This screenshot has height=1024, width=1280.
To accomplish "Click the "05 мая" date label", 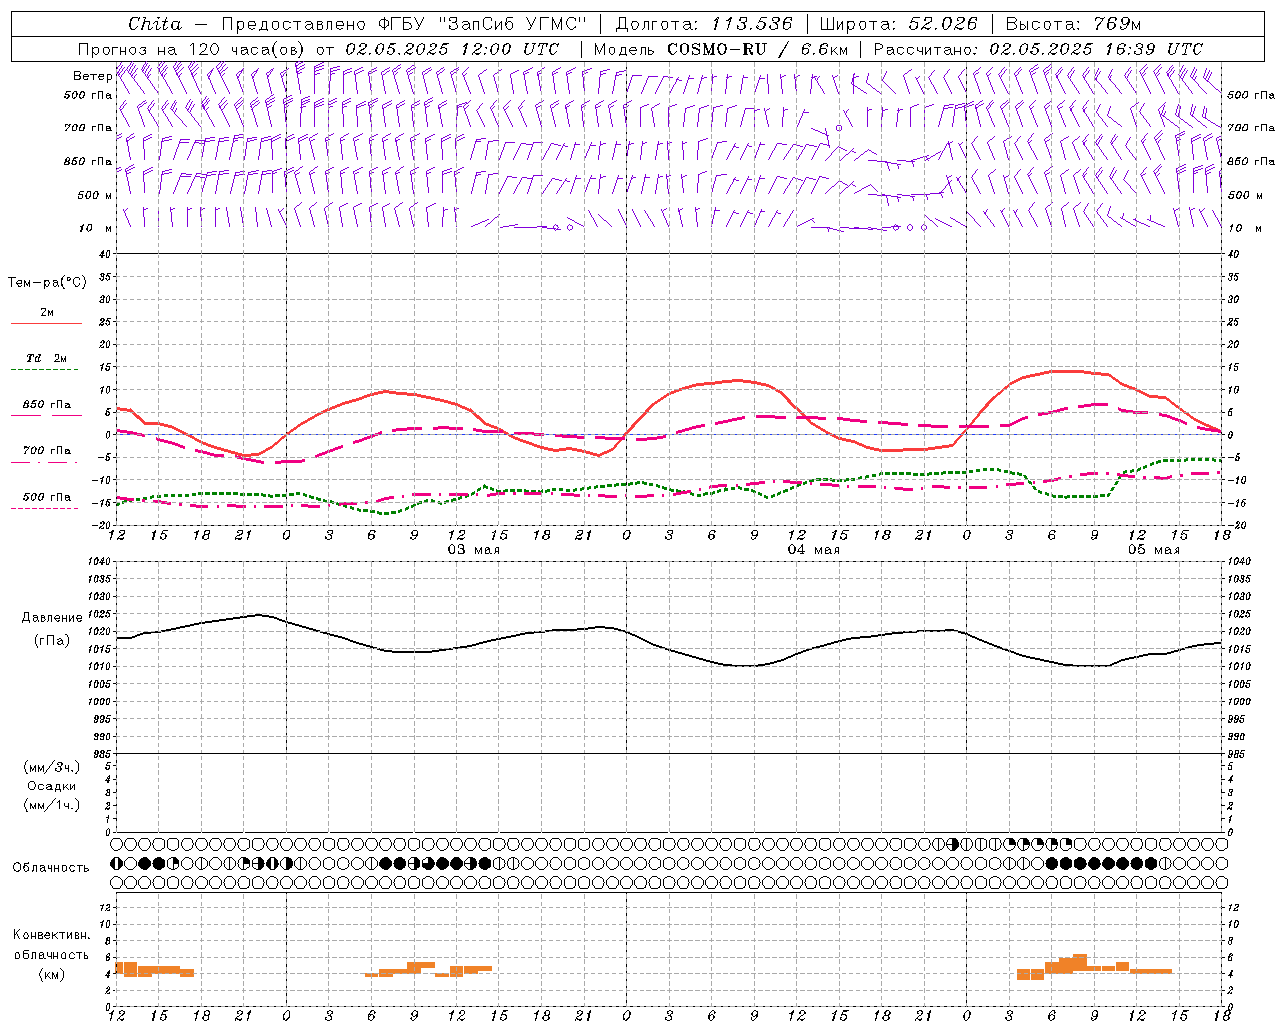I will tap(1153, 550).
